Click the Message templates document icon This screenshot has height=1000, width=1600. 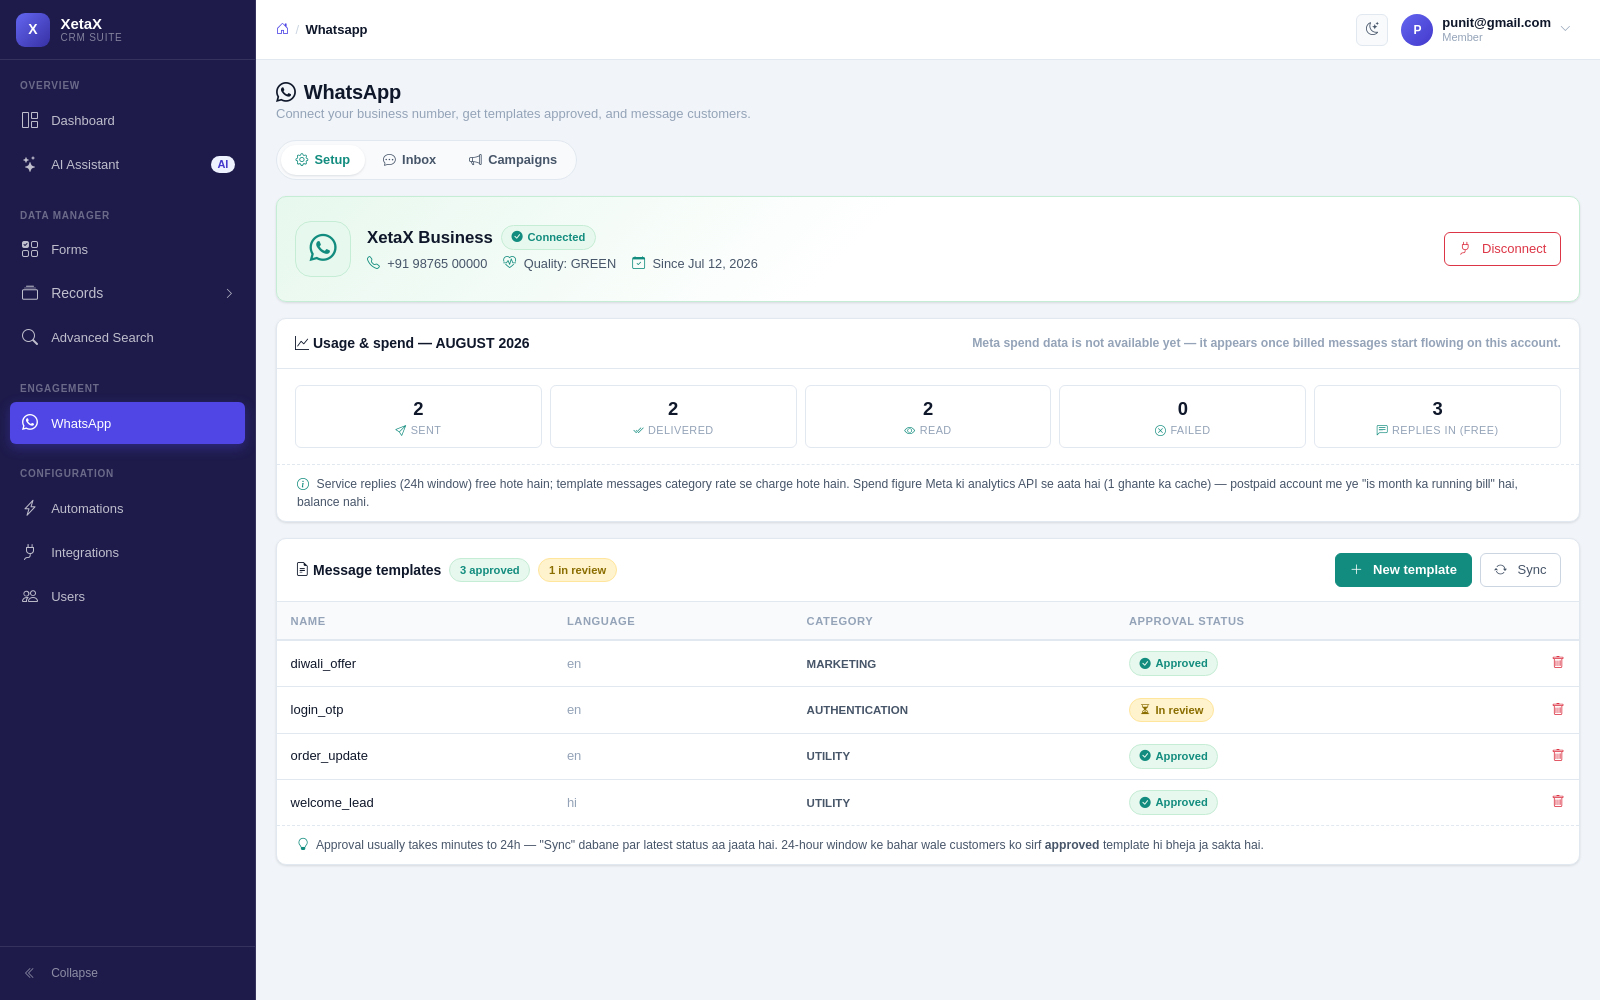coord(302,569)
